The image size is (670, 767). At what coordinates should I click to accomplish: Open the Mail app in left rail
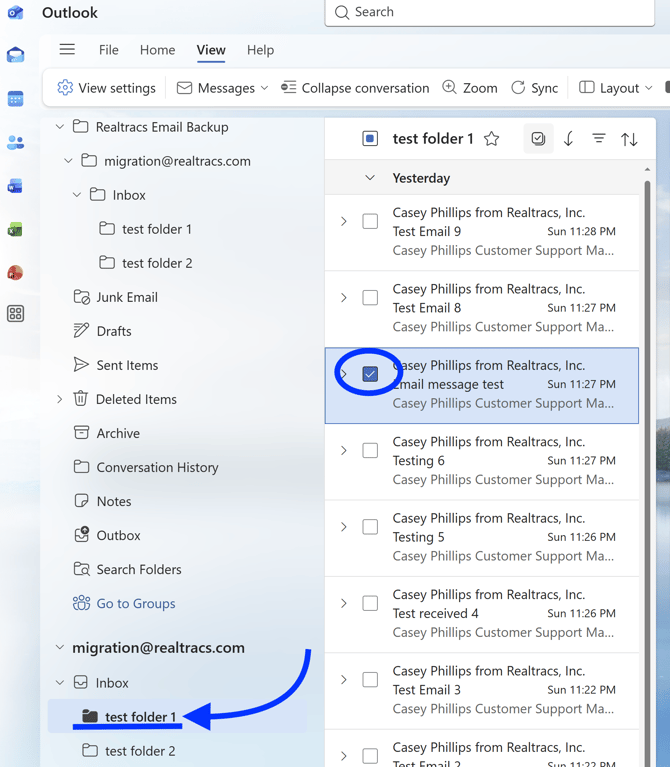15,55
